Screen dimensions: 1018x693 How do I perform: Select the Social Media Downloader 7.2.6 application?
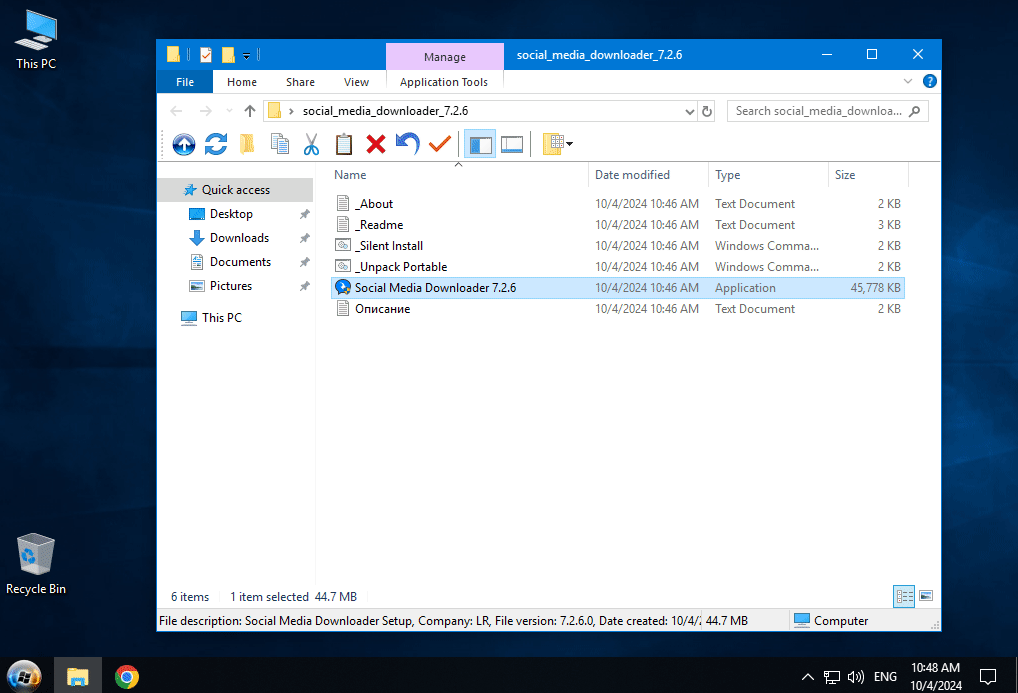coord(618,288)
